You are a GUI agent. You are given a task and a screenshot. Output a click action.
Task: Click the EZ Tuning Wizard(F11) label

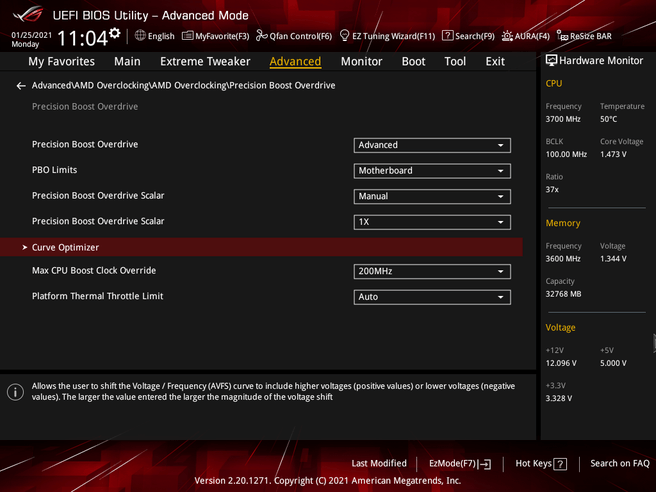click(x=394, y=36)
